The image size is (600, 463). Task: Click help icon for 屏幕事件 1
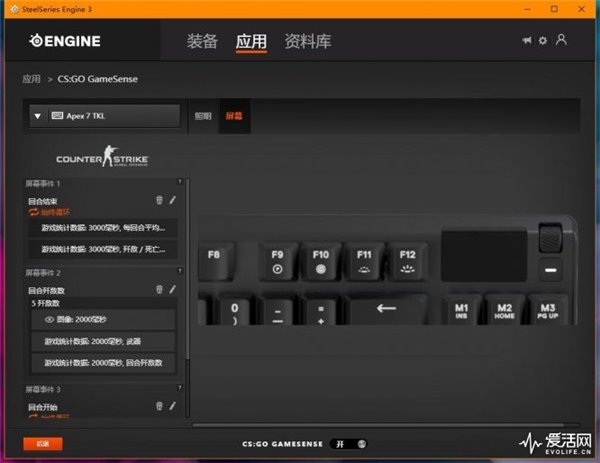(x=179, y=181)
